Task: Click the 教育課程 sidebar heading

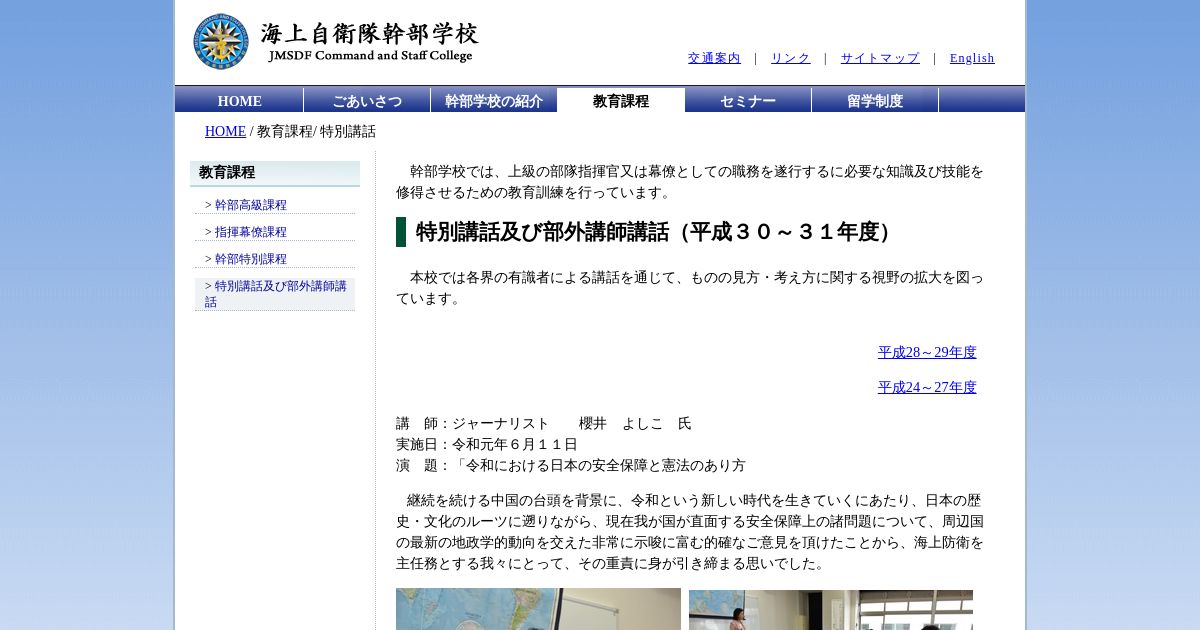Action: tap(275, 173)
